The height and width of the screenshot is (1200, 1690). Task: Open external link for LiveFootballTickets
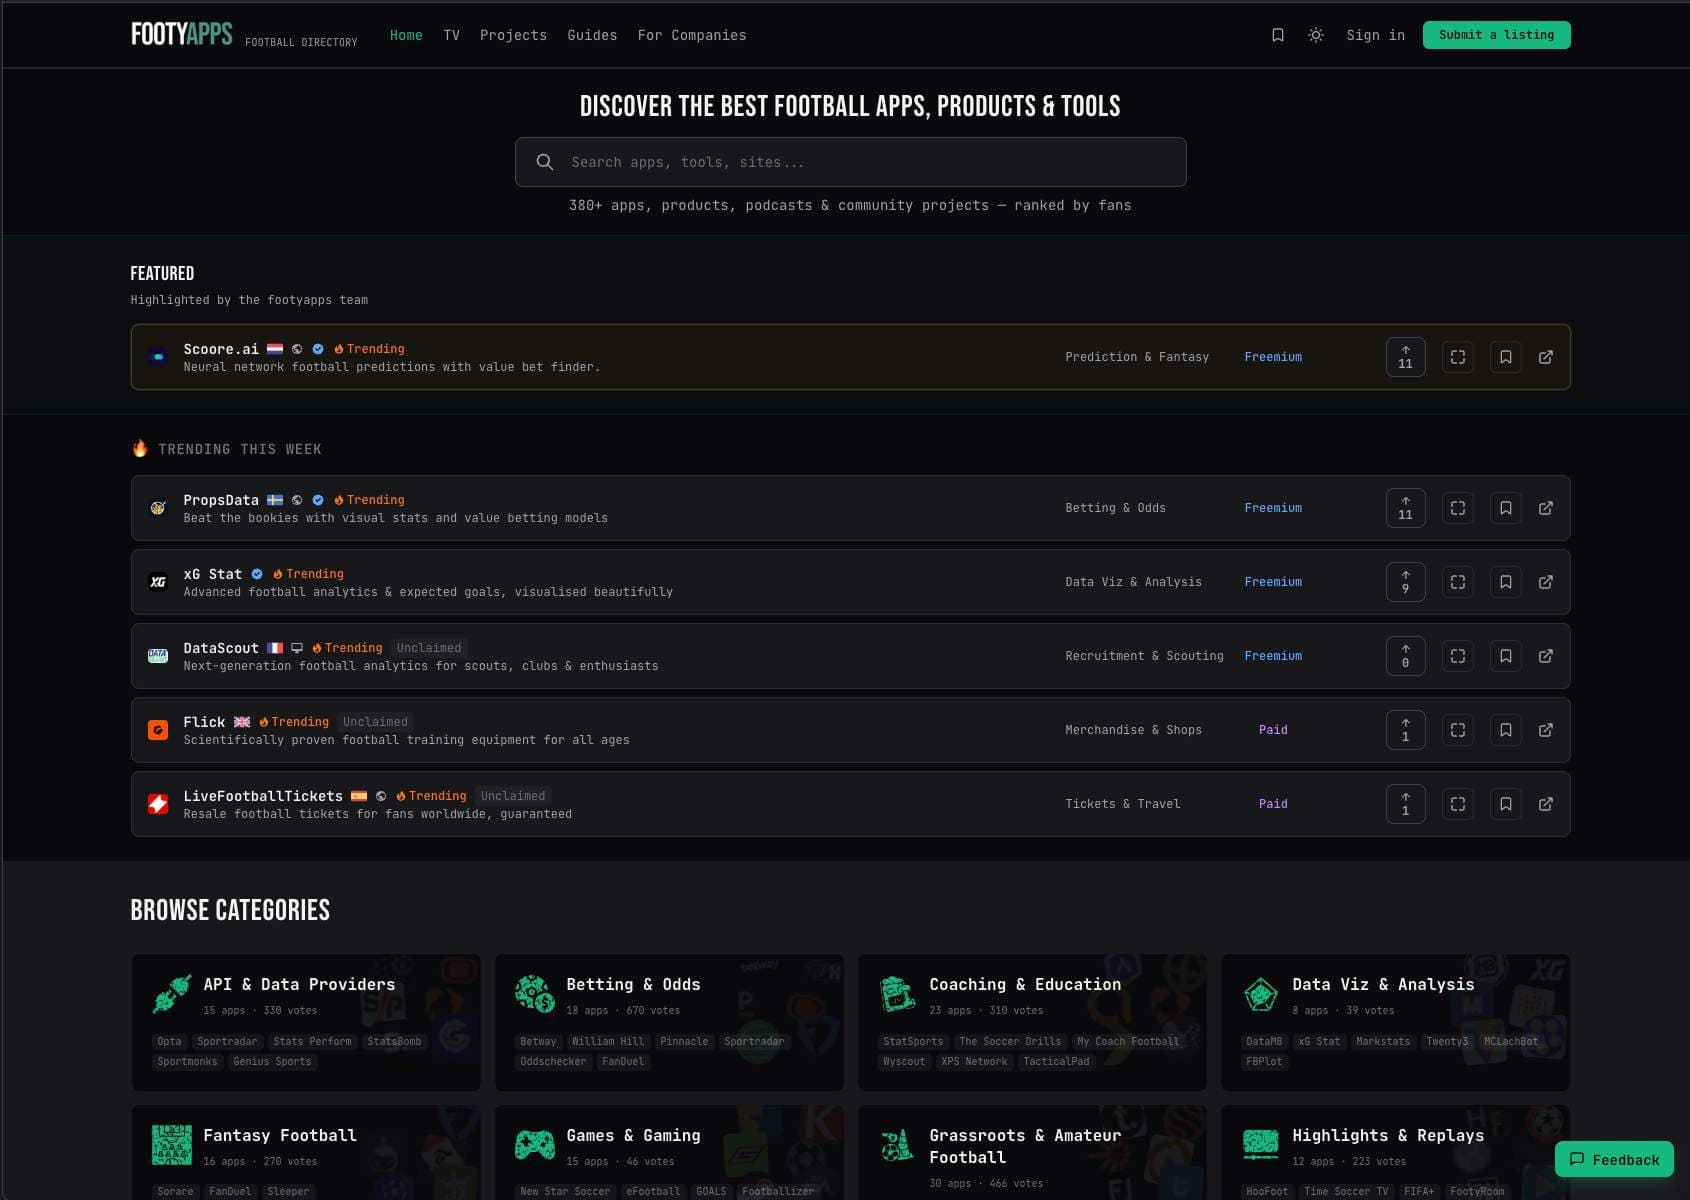pyautogui.click(x=1545, y=804)
